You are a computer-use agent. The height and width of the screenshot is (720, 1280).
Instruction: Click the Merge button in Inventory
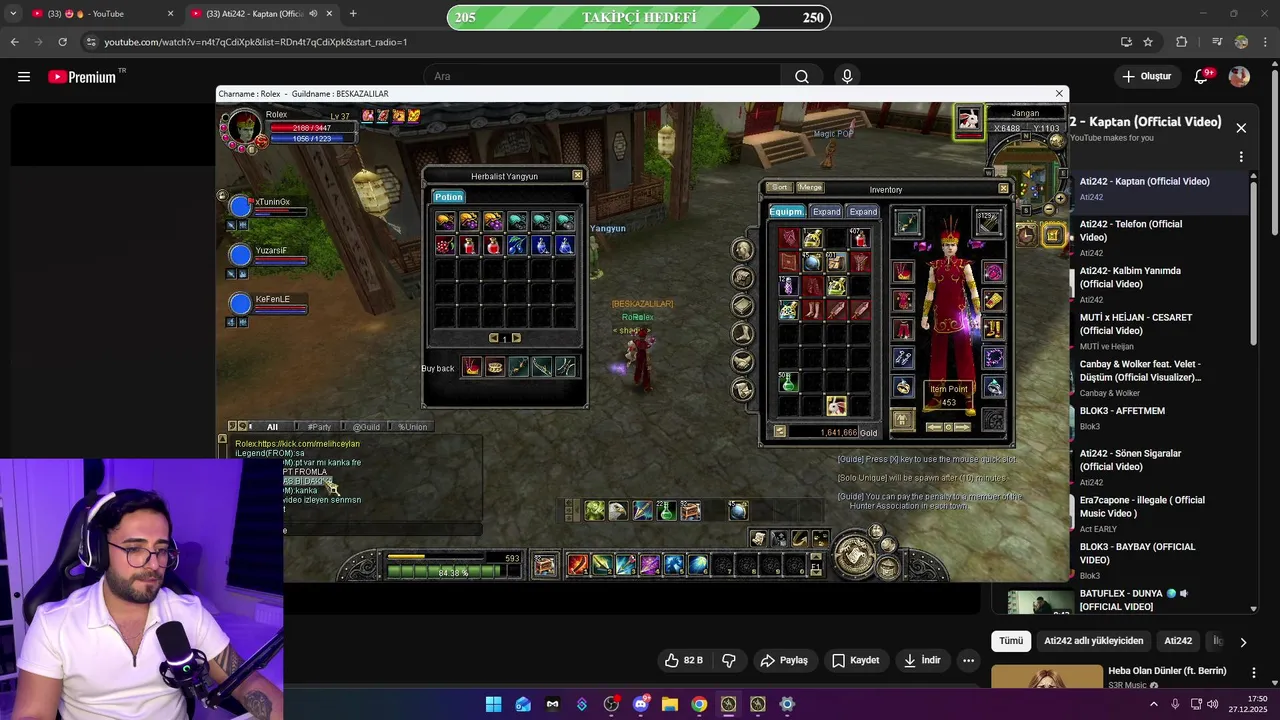(810, 187)
